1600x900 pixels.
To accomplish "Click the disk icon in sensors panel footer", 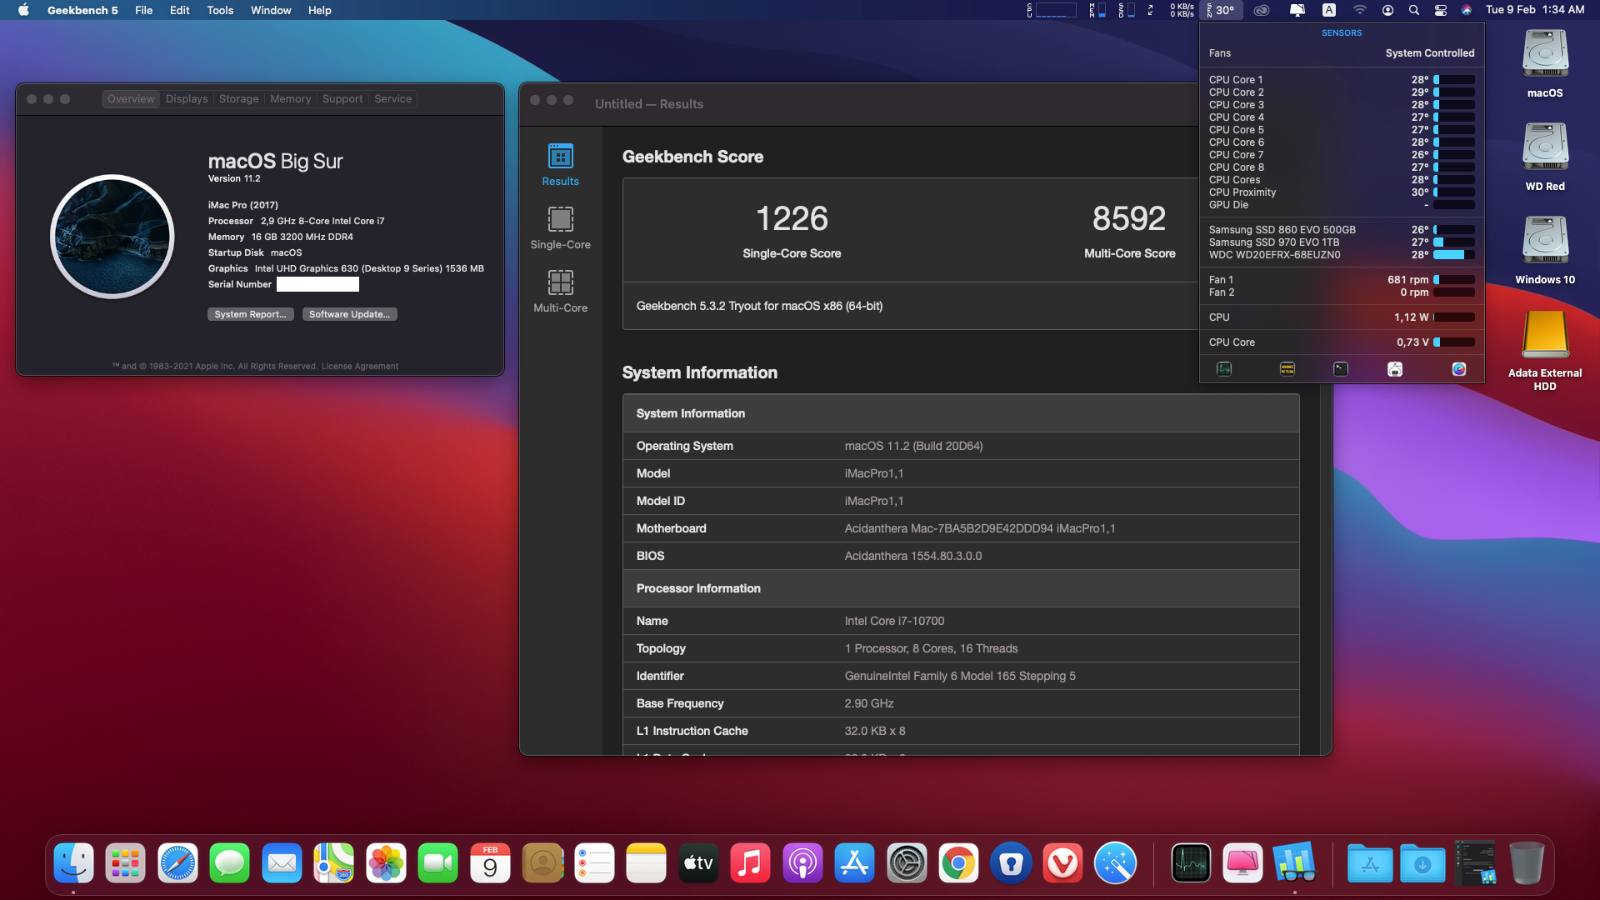I will click(x=1395, y=369).
